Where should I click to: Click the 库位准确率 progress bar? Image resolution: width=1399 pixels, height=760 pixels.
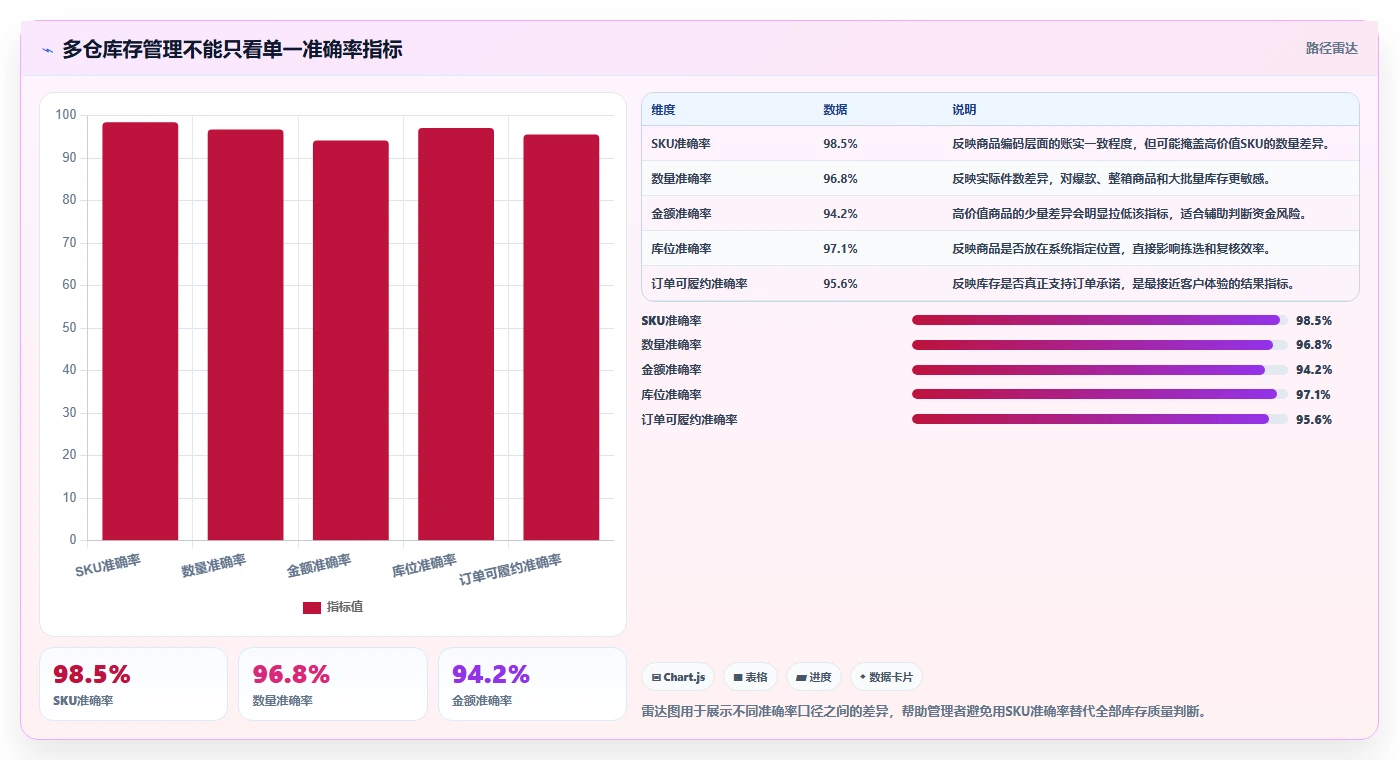coord(1100,394)
